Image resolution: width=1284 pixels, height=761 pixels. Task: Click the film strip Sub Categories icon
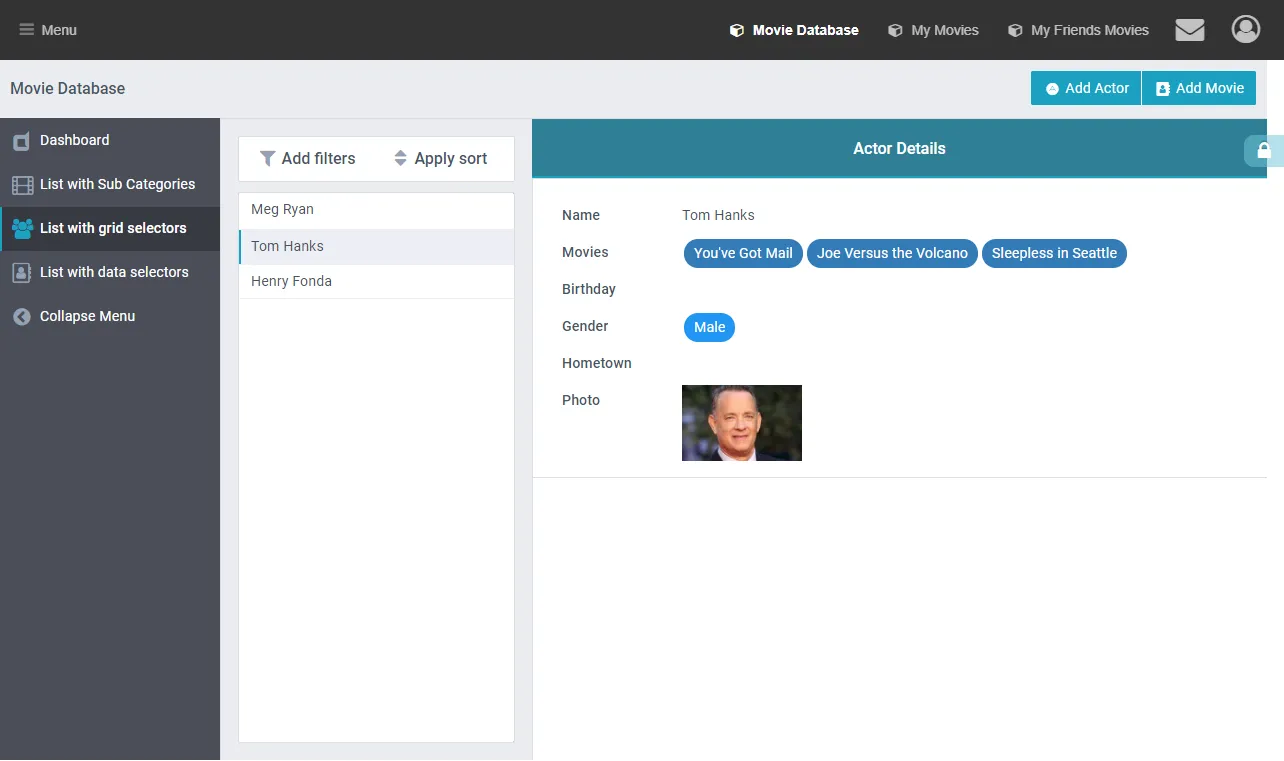22,185
